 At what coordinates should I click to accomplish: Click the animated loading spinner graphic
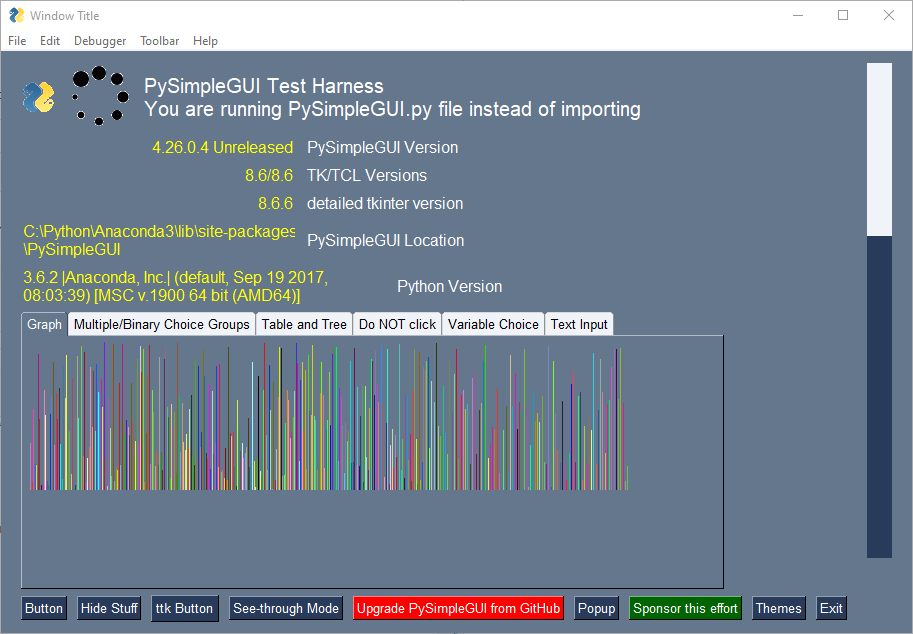click(x=100, y=96)
